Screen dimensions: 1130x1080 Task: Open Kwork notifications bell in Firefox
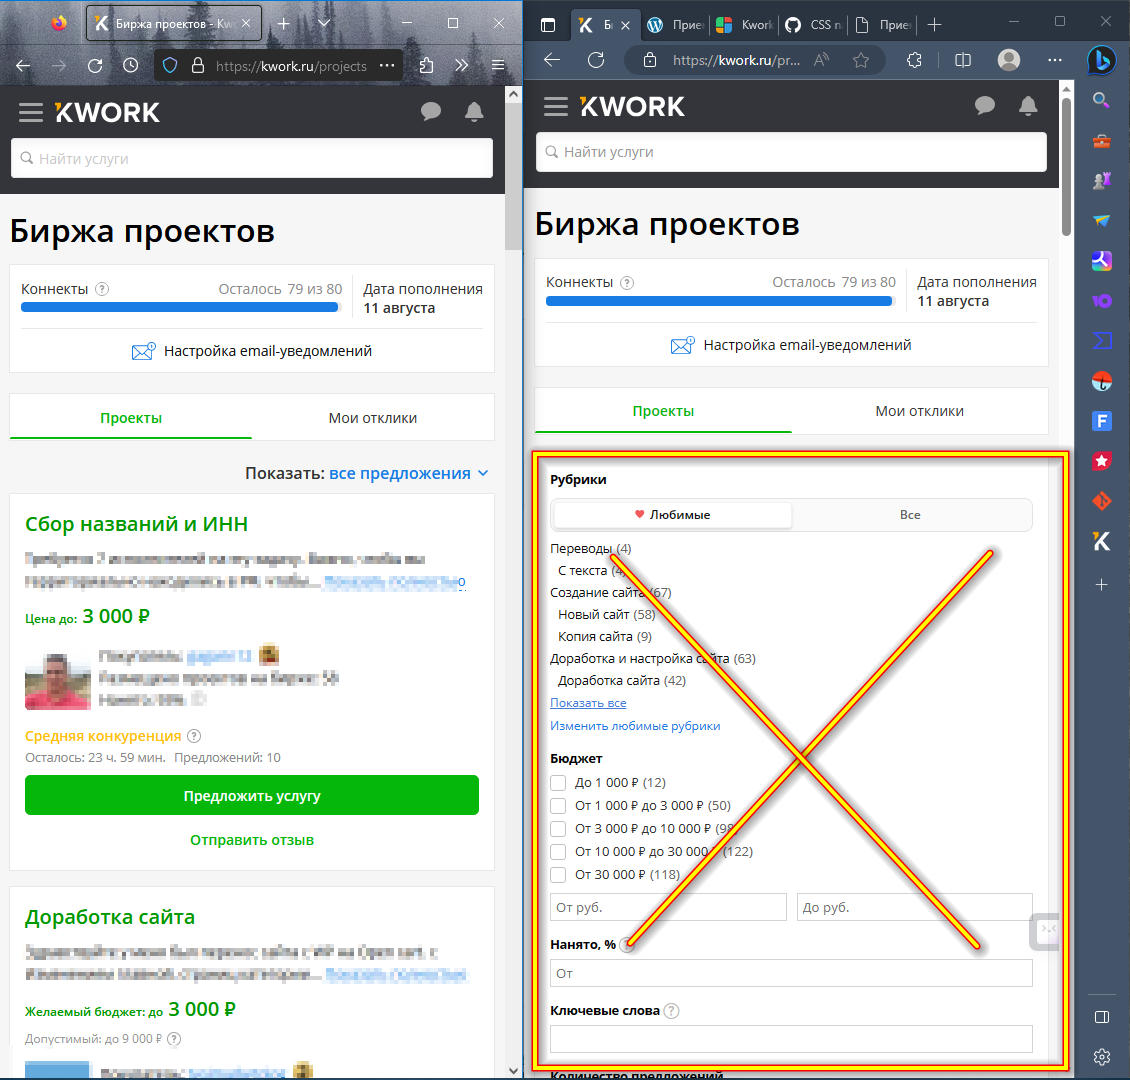[474, 112]
